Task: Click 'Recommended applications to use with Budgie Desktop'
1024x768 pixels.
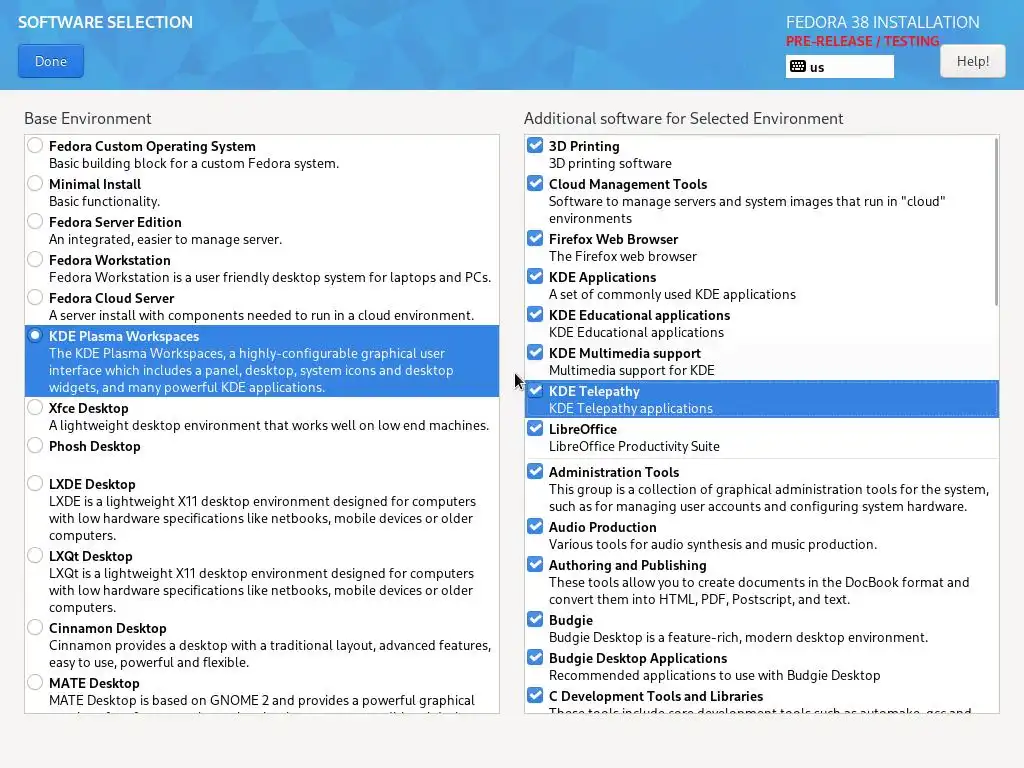Action: click(x=714, y=675)
